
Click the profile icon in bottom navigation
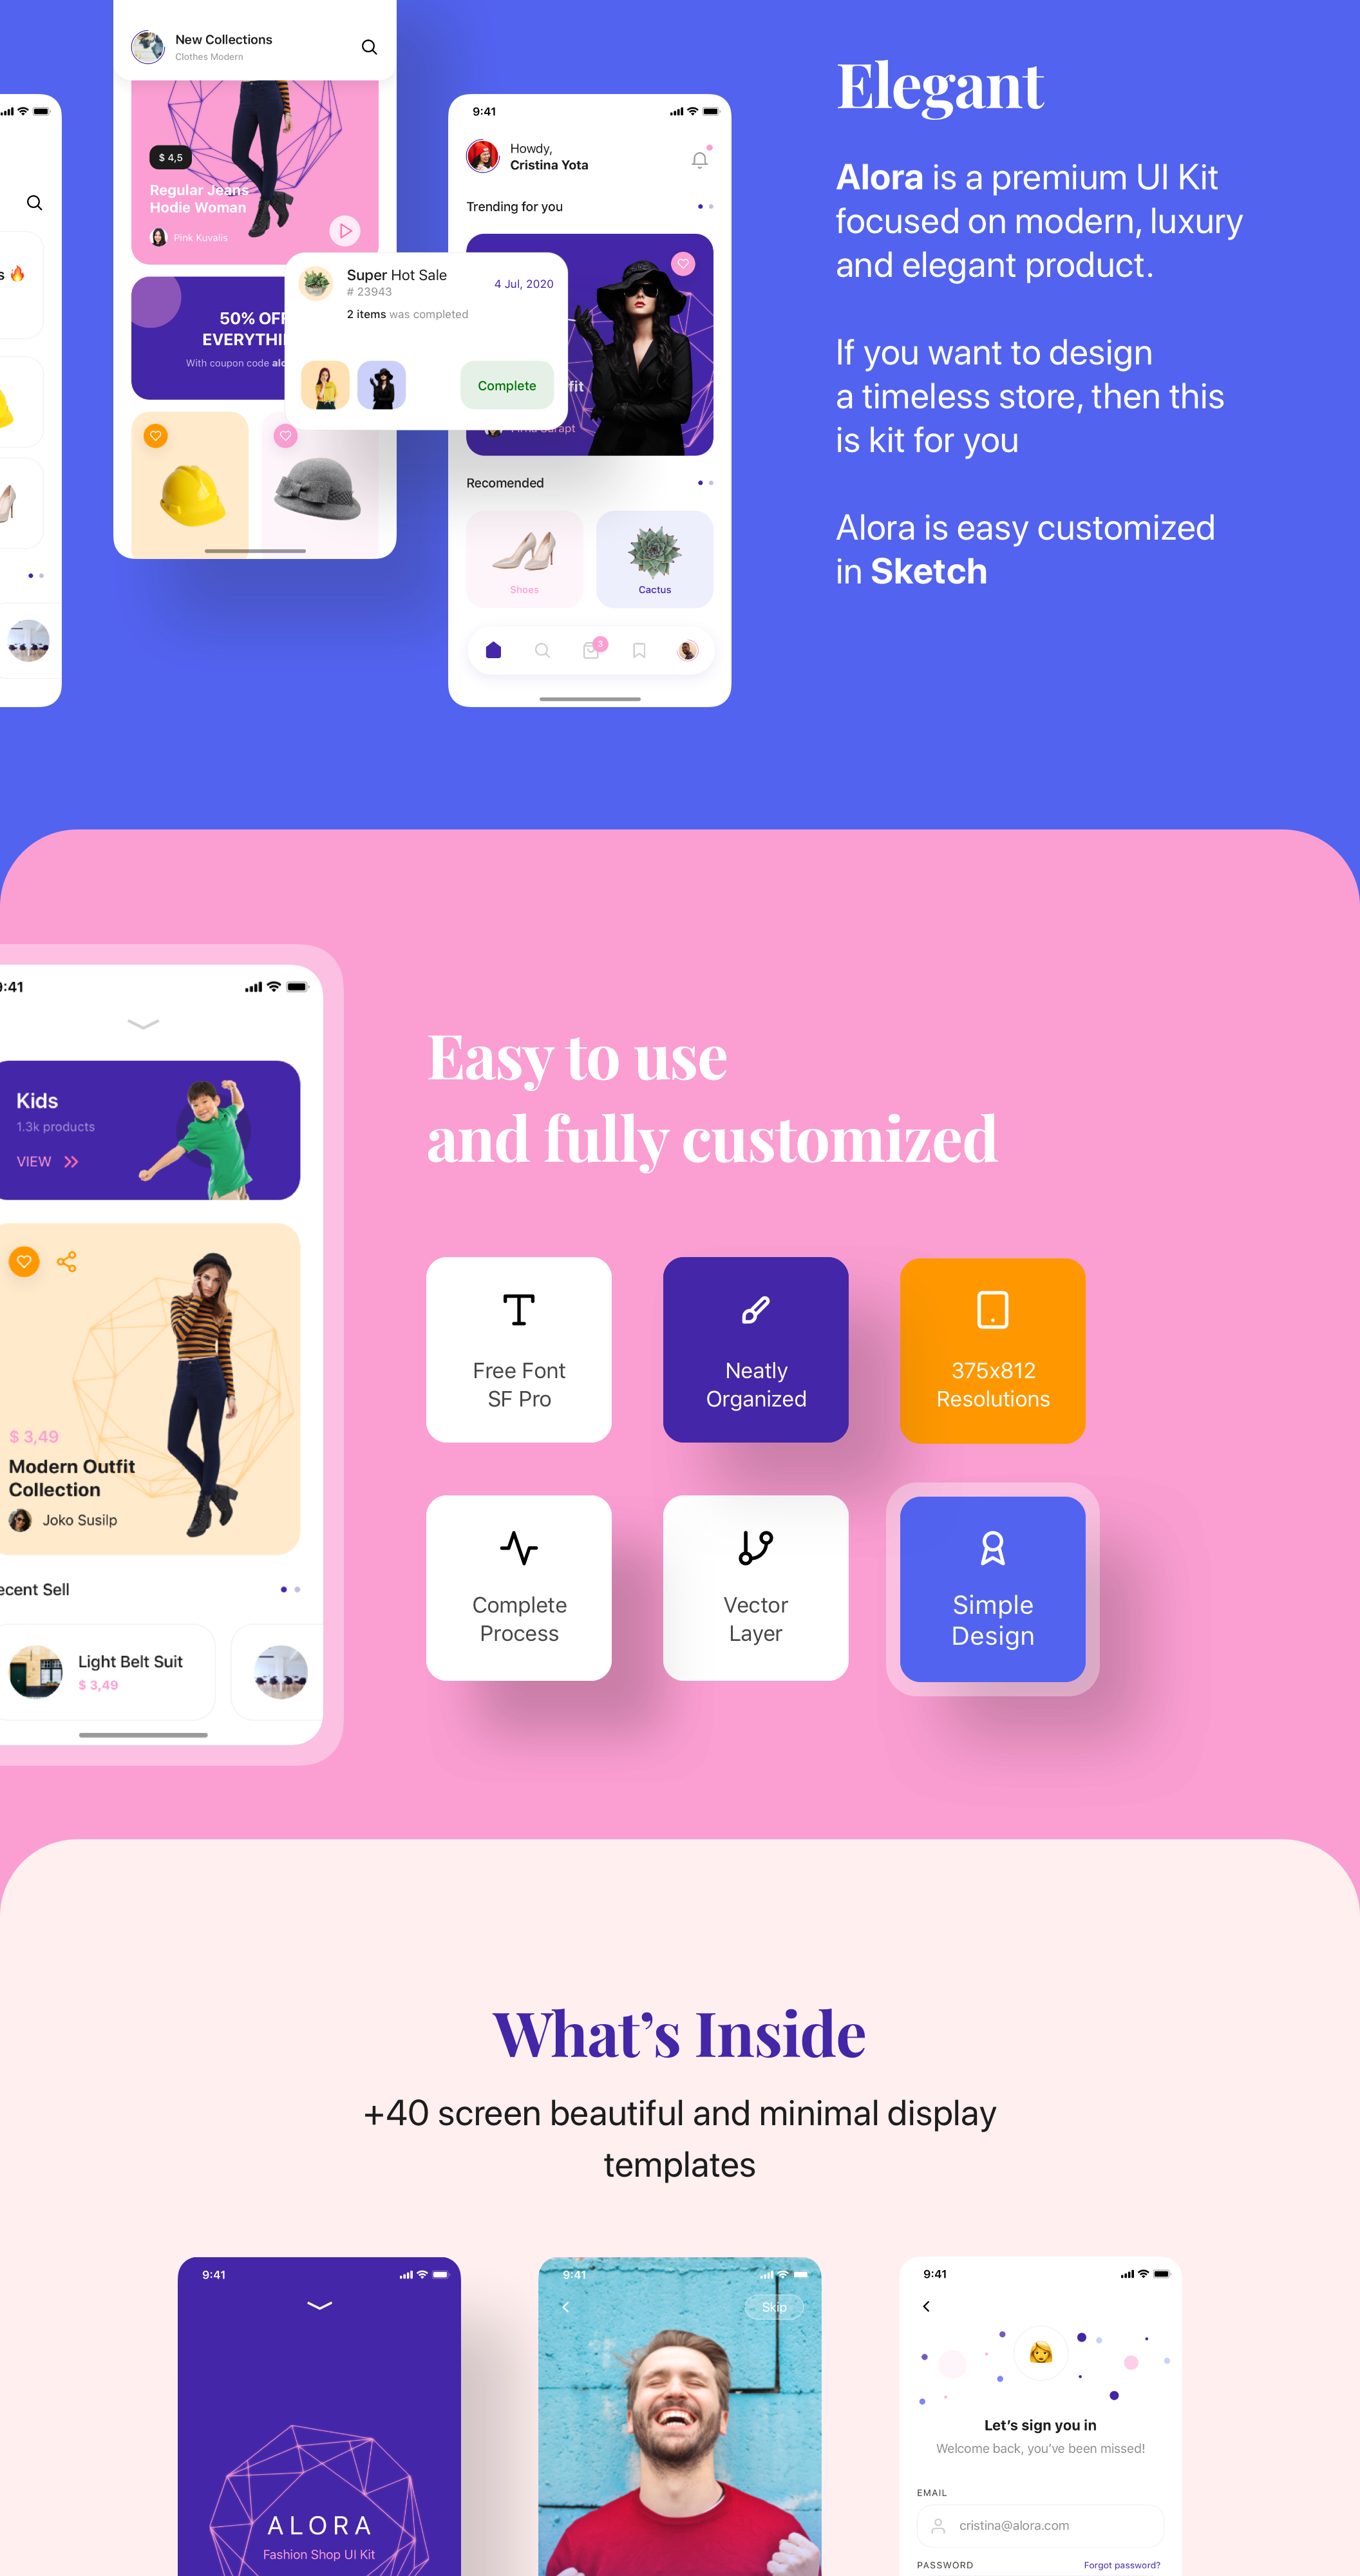pyautogui.click(x=695, y=649)
